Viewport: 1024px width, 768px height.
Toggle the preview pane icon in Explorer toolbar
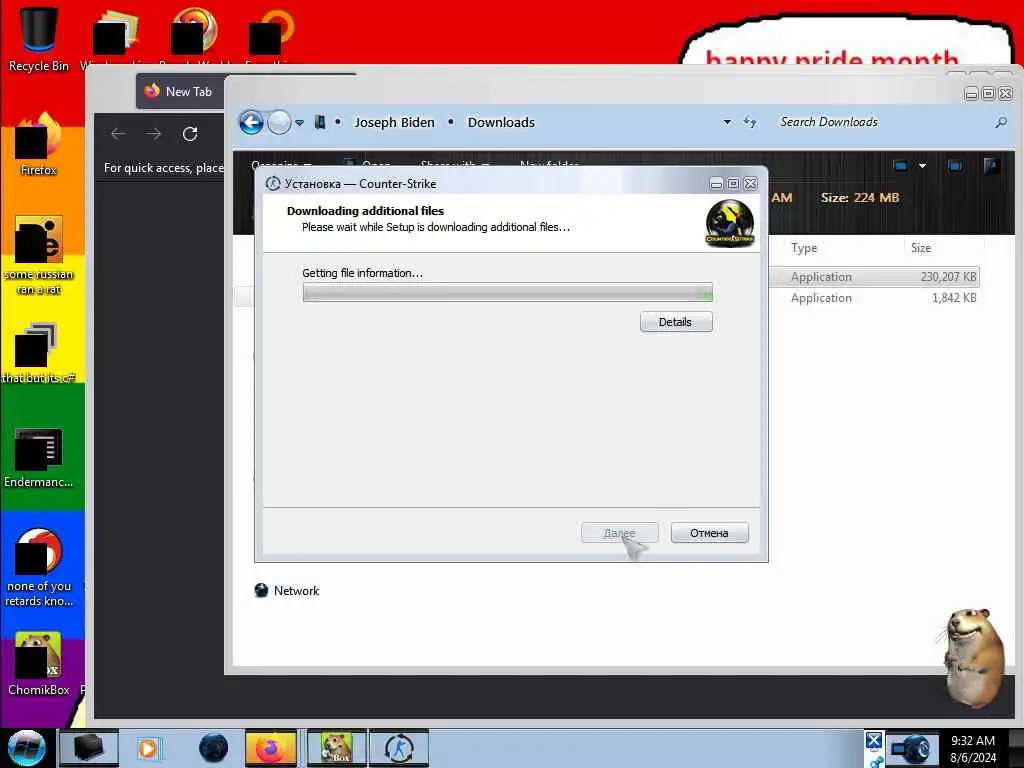955,166
